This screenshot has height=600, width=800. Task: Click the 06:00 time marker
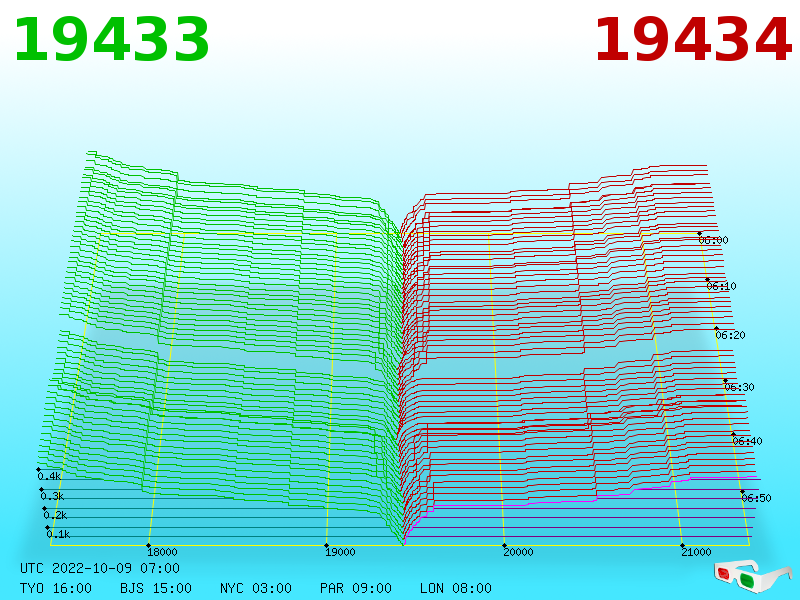[713, 240]
